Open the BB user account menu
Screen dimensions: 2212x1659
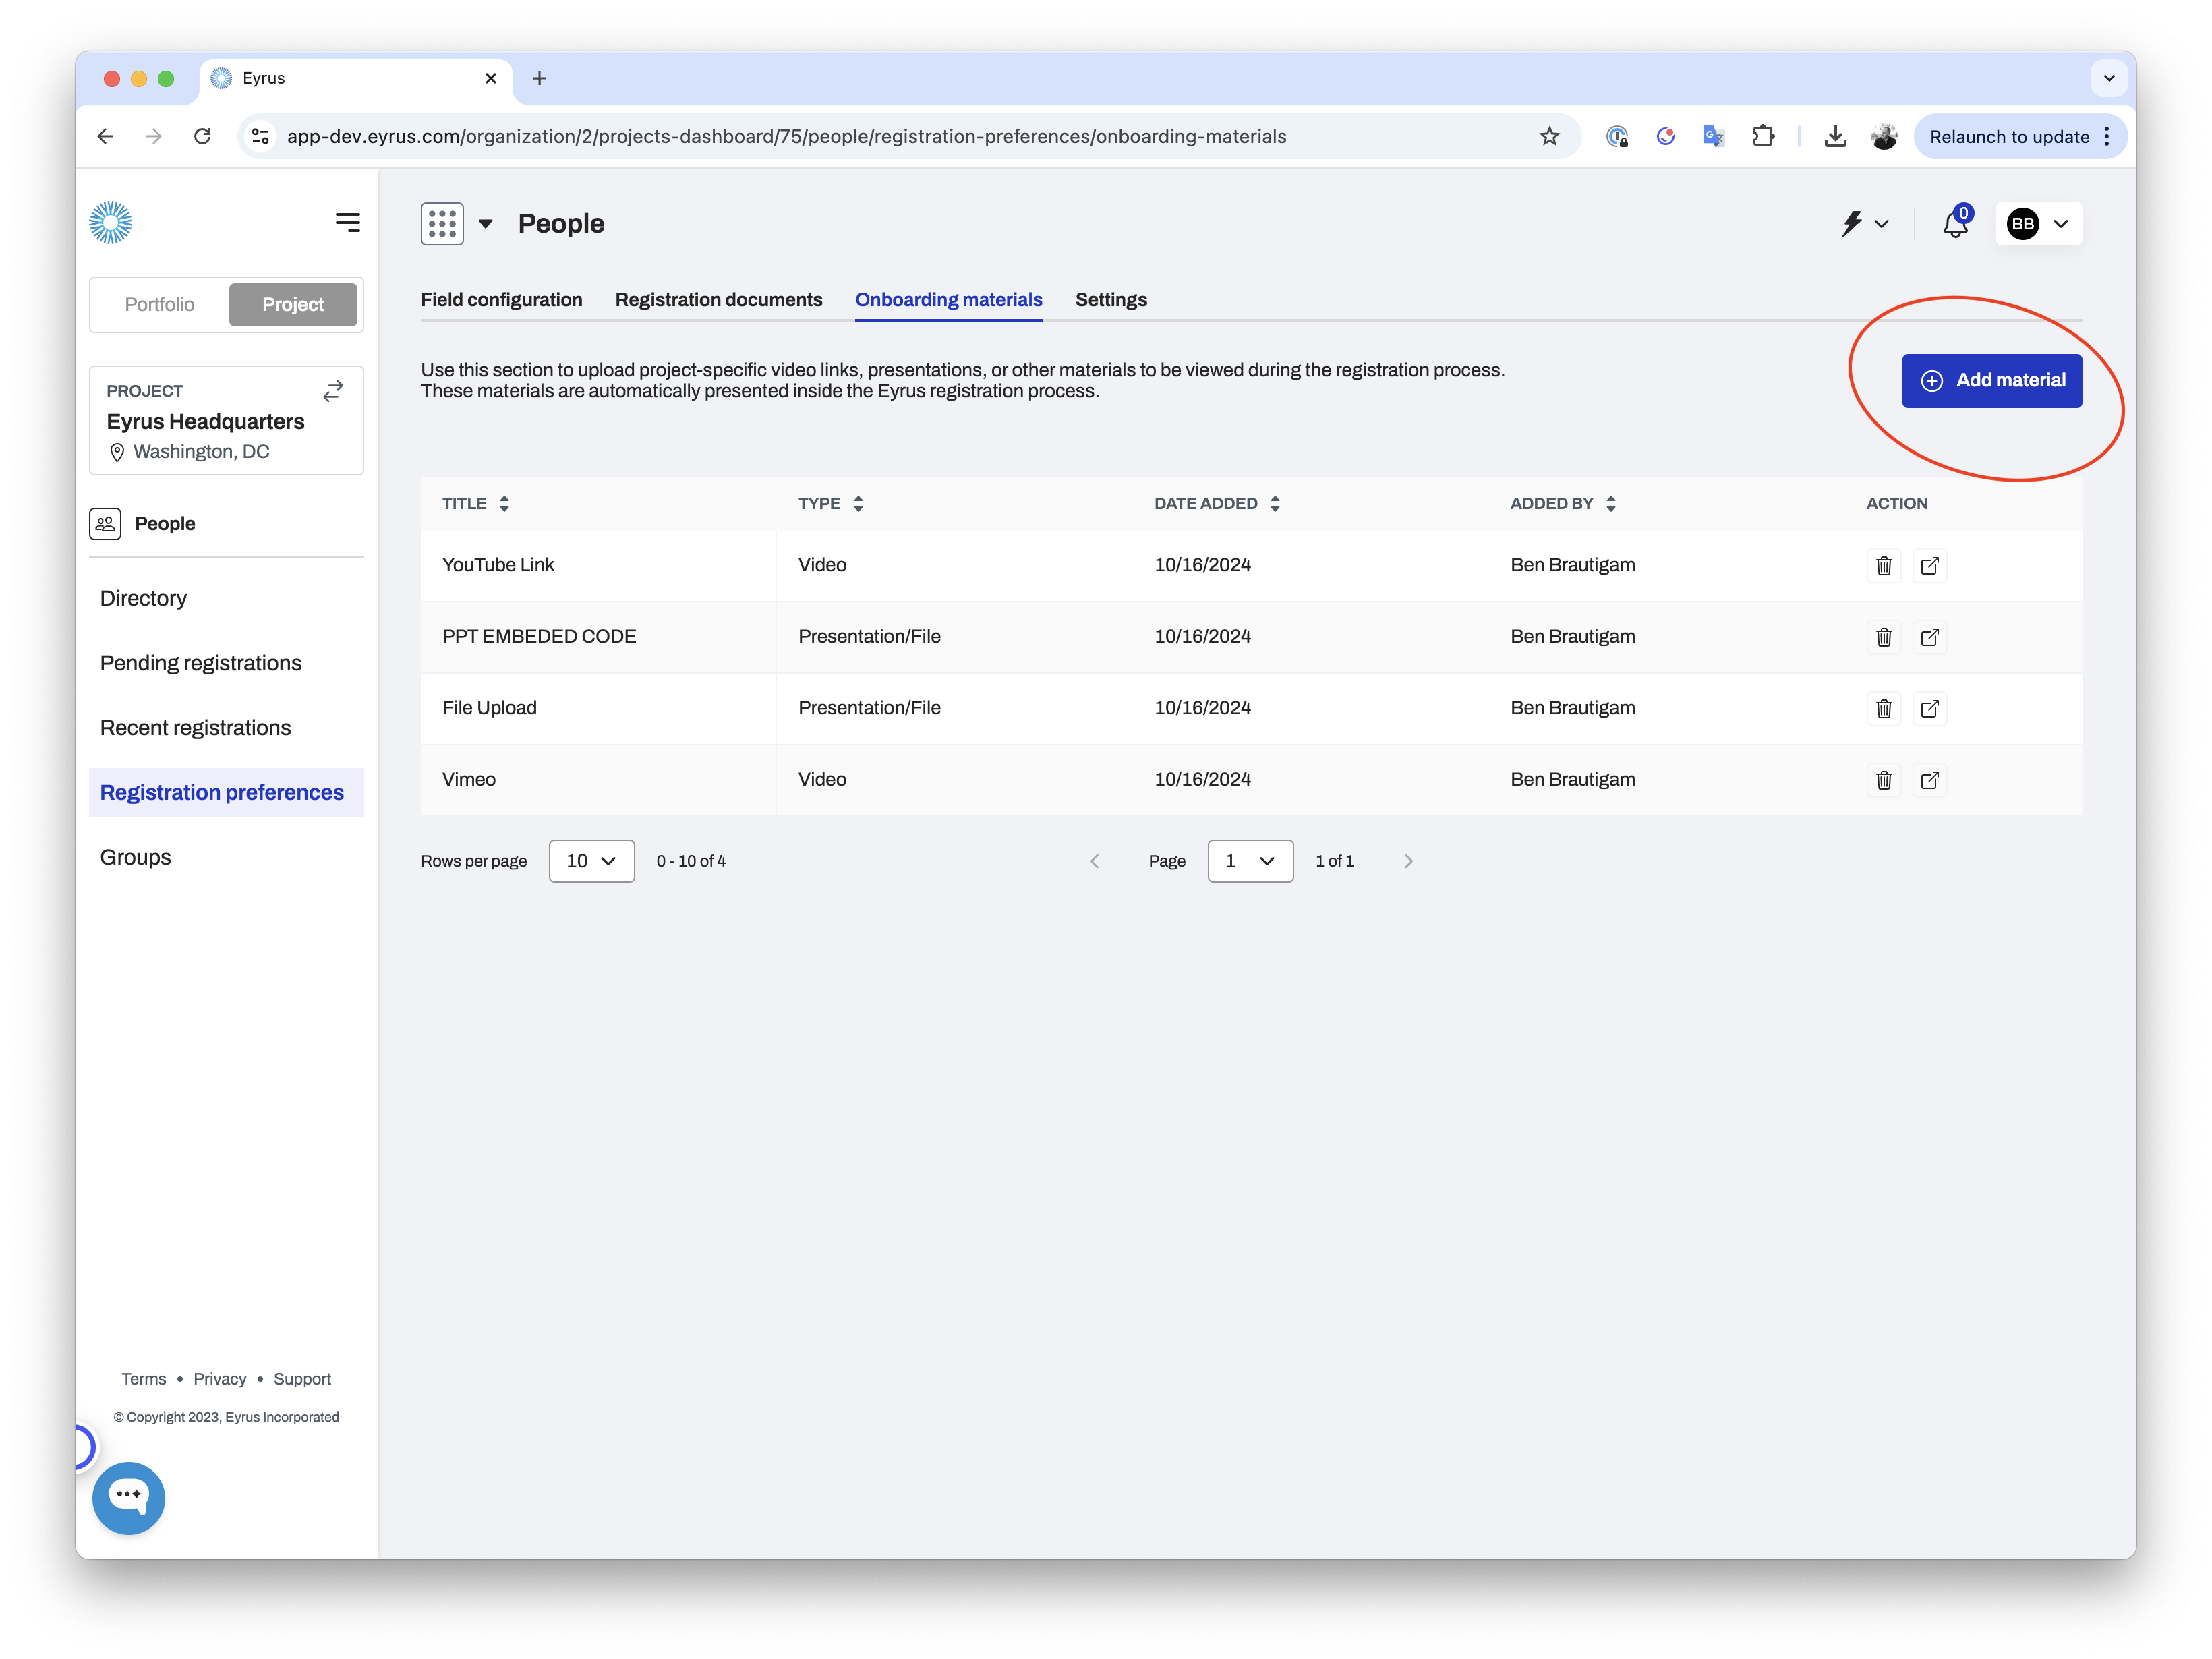(2038, 224)
